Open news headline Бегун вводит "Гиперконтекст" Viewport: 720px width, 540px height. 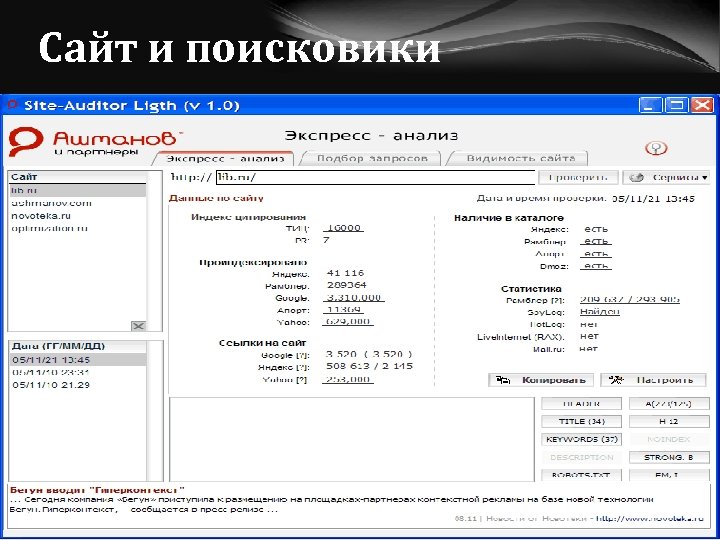click(x=97, y=489)
